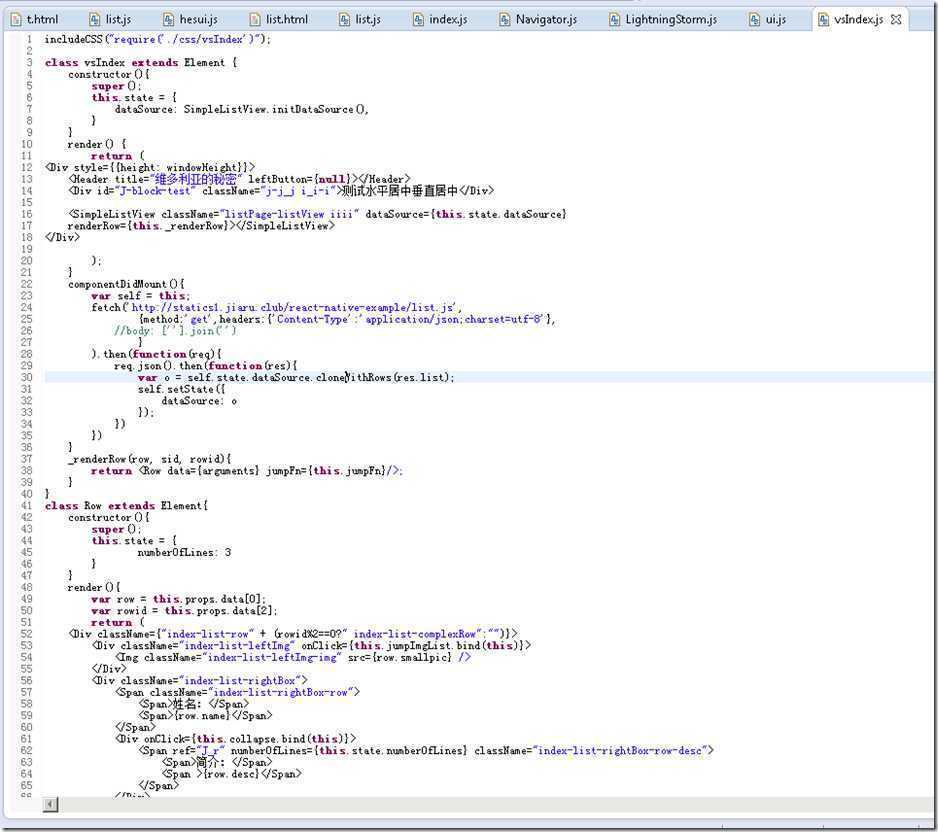Screen dimensions: 938x832
Task: Click 'self.setState({' on line 31
Action: (x=181, y=389)
